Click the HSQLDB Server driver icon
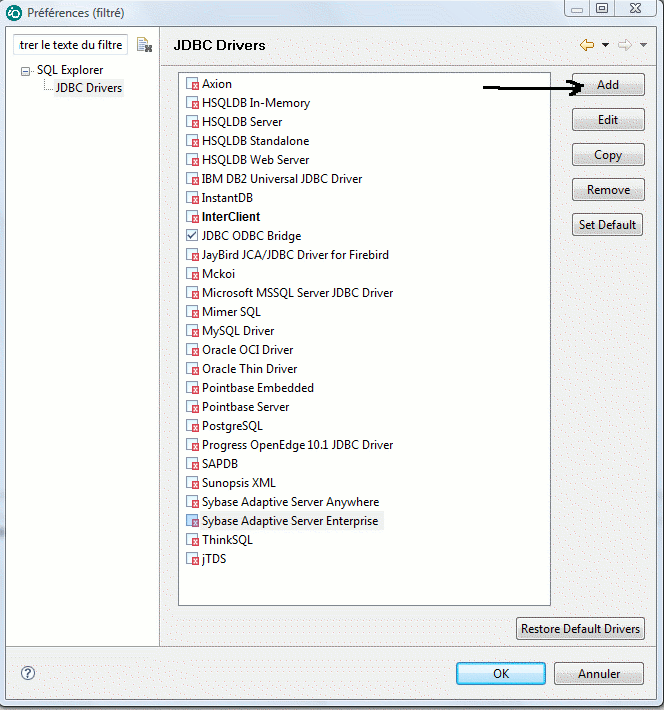The height and width of the screenshot is (710, 664). pos(192,122)
